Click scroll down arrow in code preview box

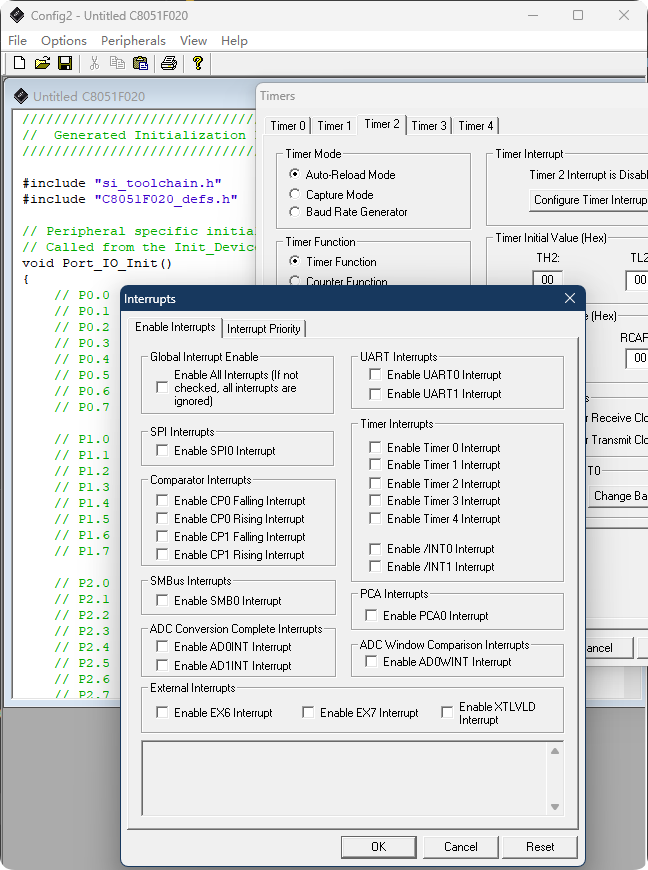pos(555,807)
